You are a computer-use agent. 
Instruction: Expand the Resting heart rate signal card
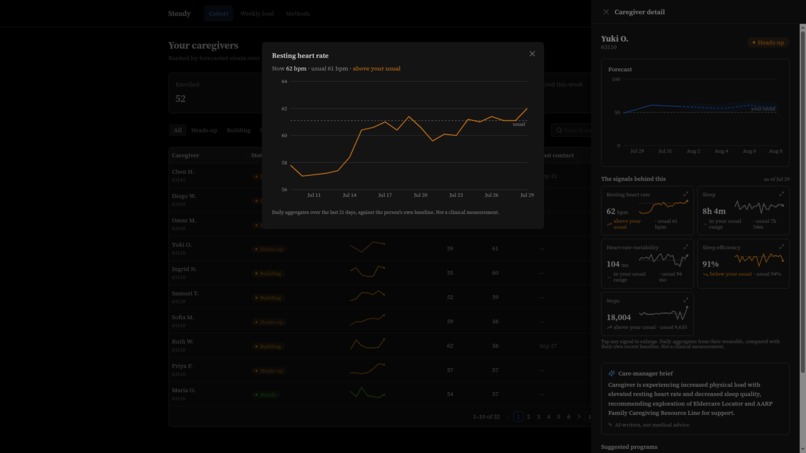(x=686, y=194)
